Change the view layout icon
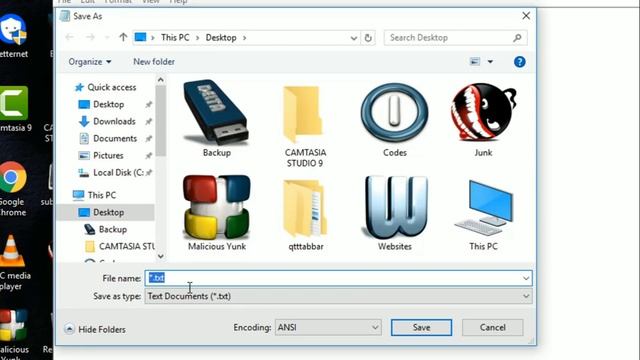640x360 pixels. [x=474, y=62]
